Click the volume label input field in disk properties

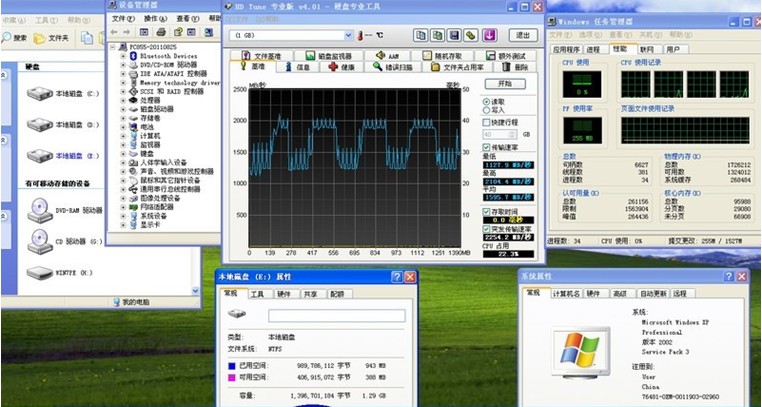tap(309, 315)
